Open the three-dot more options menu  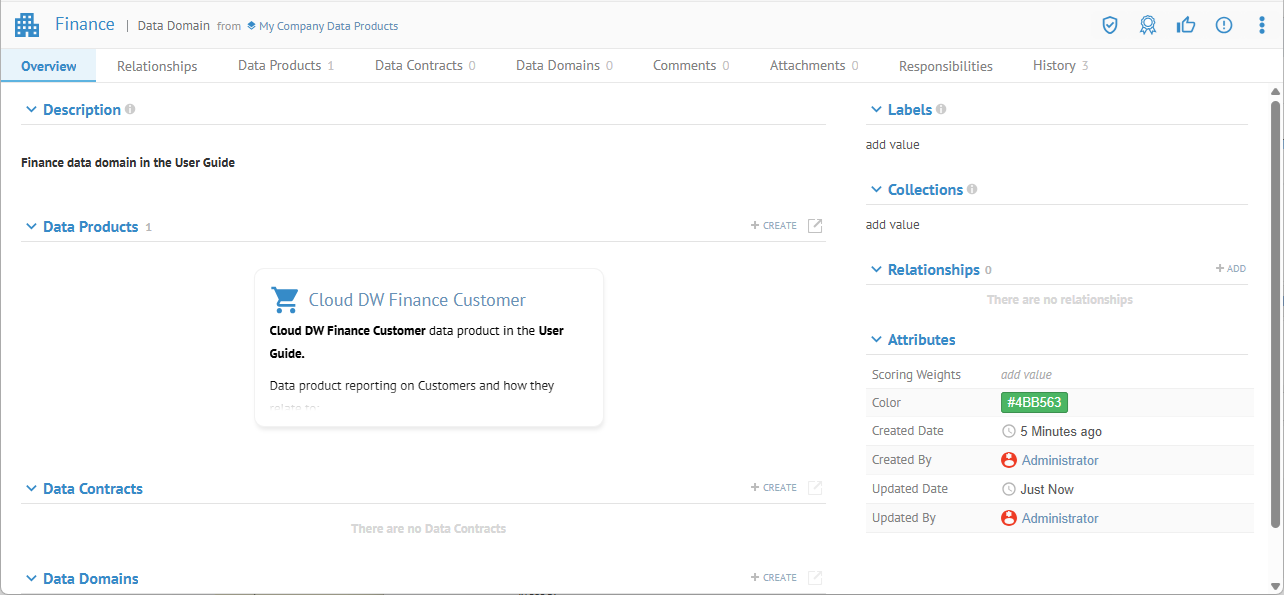1262,26
